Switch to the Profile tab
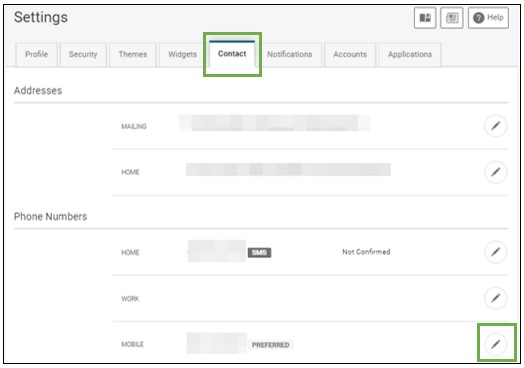The image size is (524, 368). pyautogui.click(x=37, y=54)
